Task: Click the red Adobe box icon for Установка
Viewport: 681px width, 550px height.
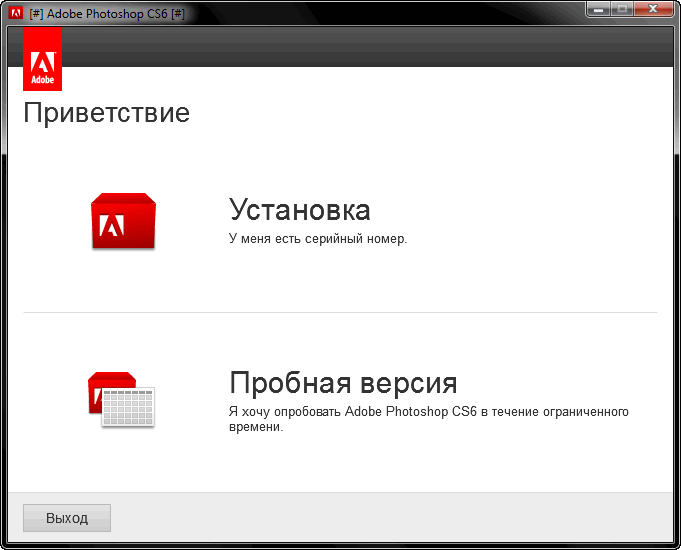Action: click(123, 221)
